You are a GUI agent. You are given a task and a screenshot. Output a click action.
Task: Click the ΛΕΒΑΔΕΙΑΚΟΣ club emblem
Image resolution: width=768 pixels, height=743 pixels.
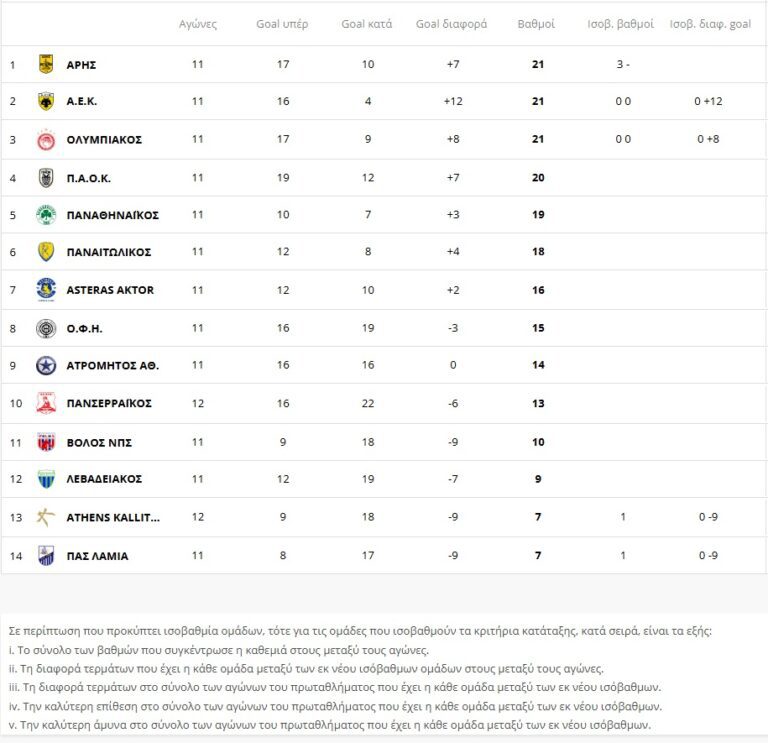[45, 479]
